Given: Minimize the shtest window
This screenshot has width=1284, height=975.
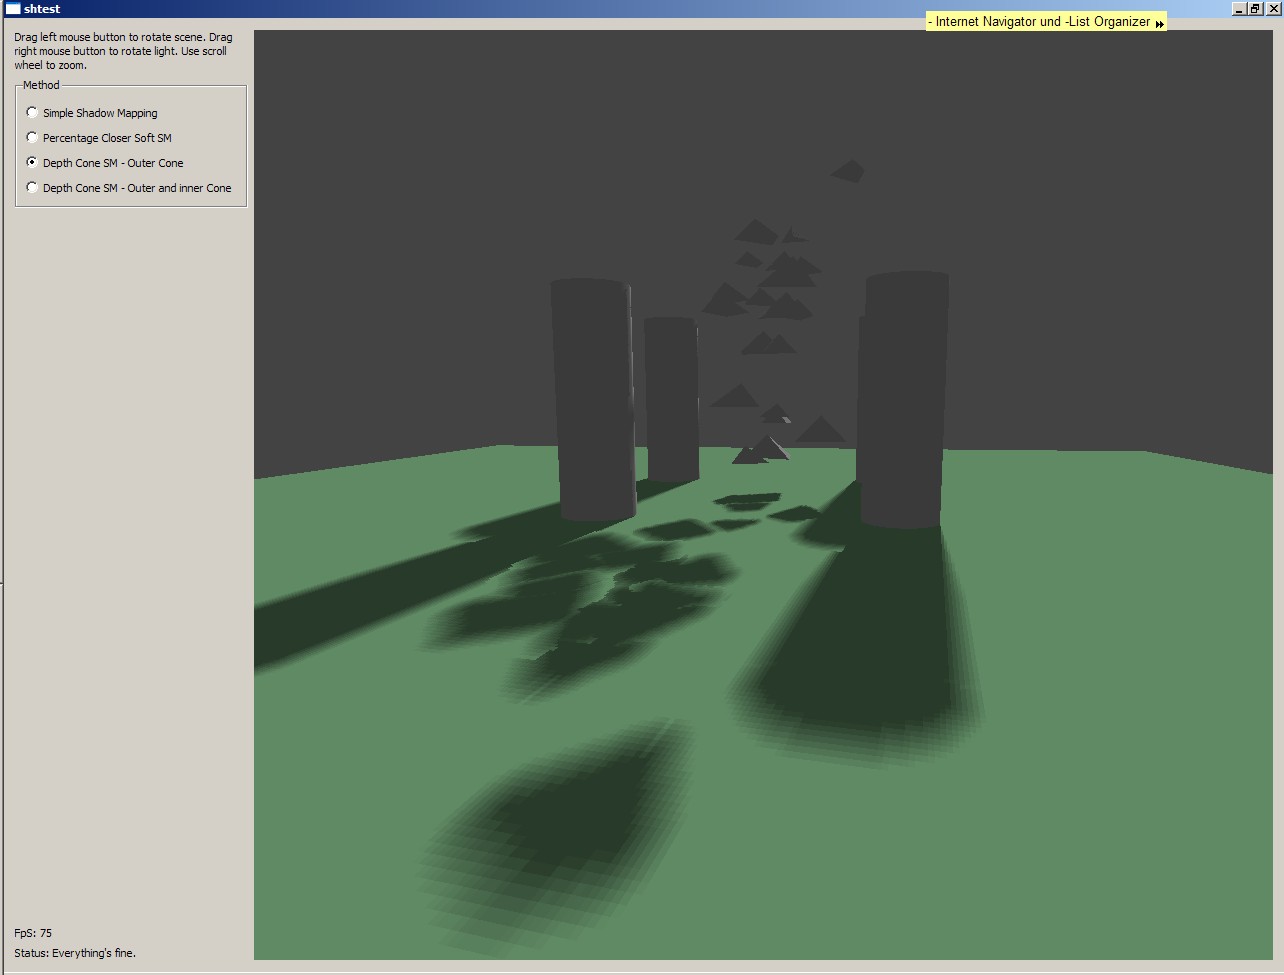Looking at the screenshot, I should [1240, 9].
